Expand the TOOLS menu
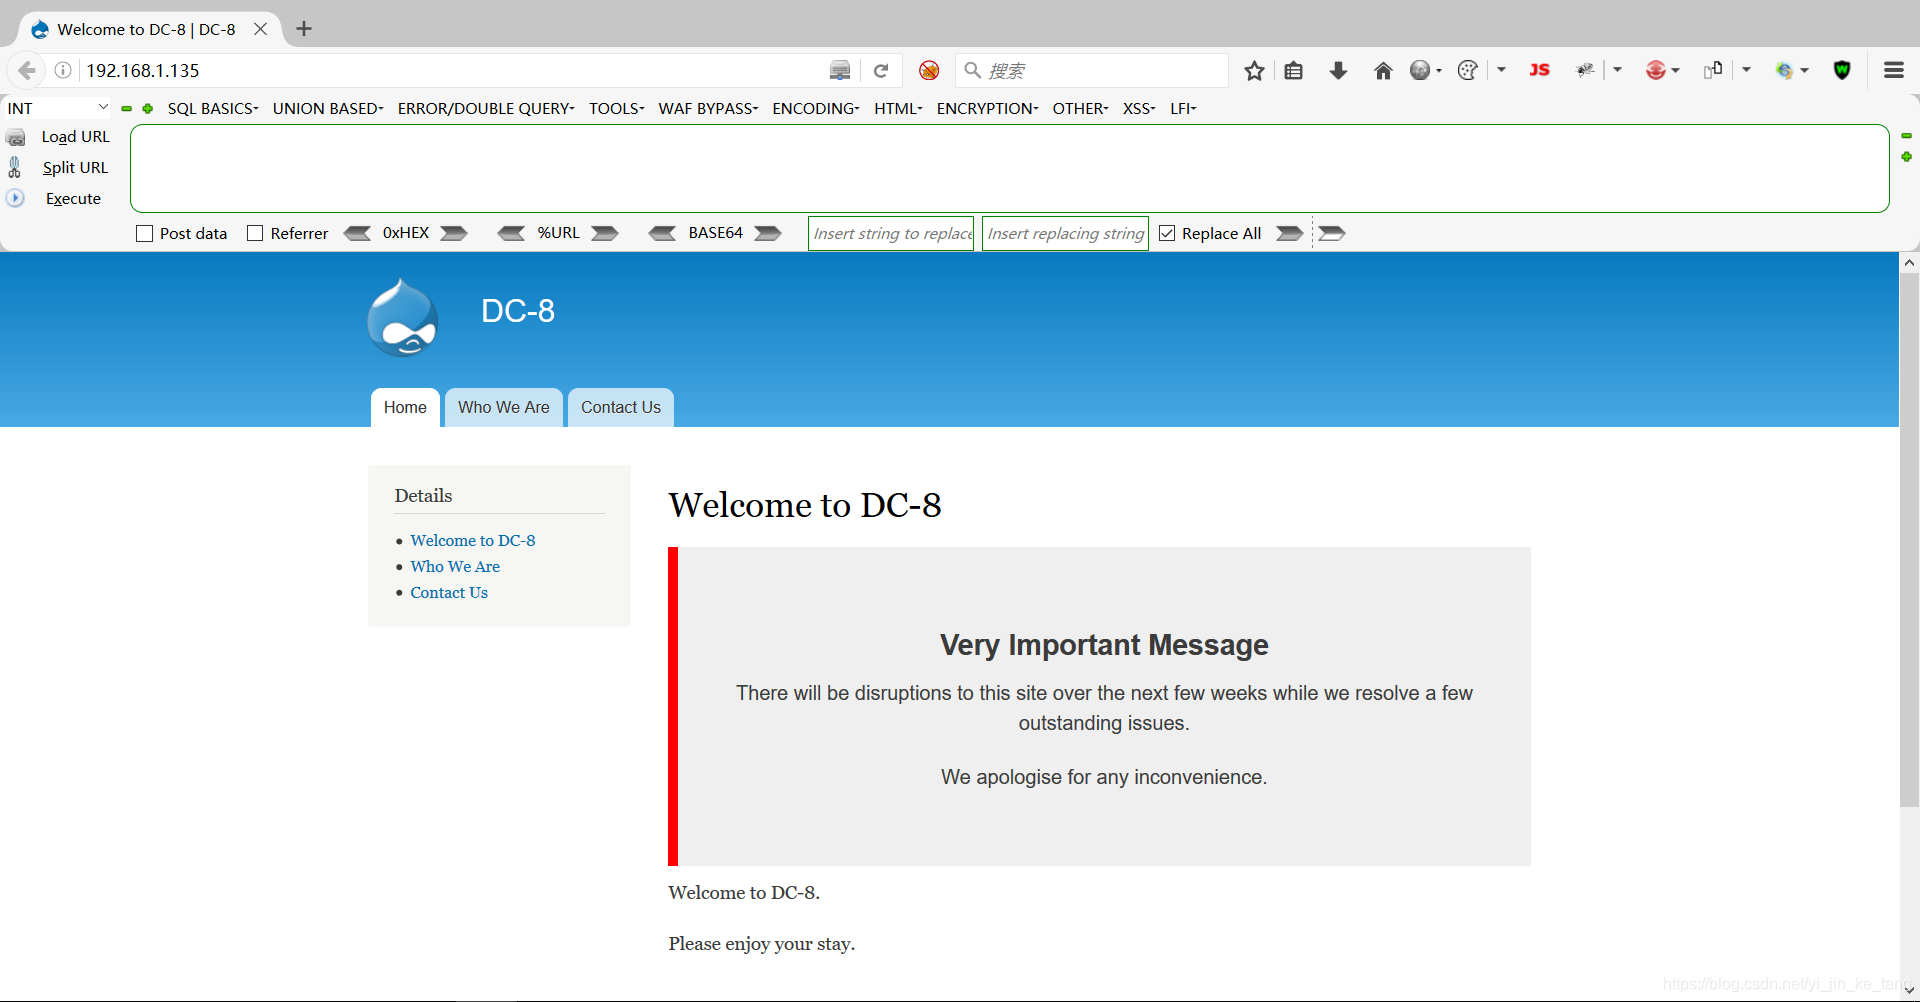This screenshot has height=1002, width=1920. pos(616,108)
